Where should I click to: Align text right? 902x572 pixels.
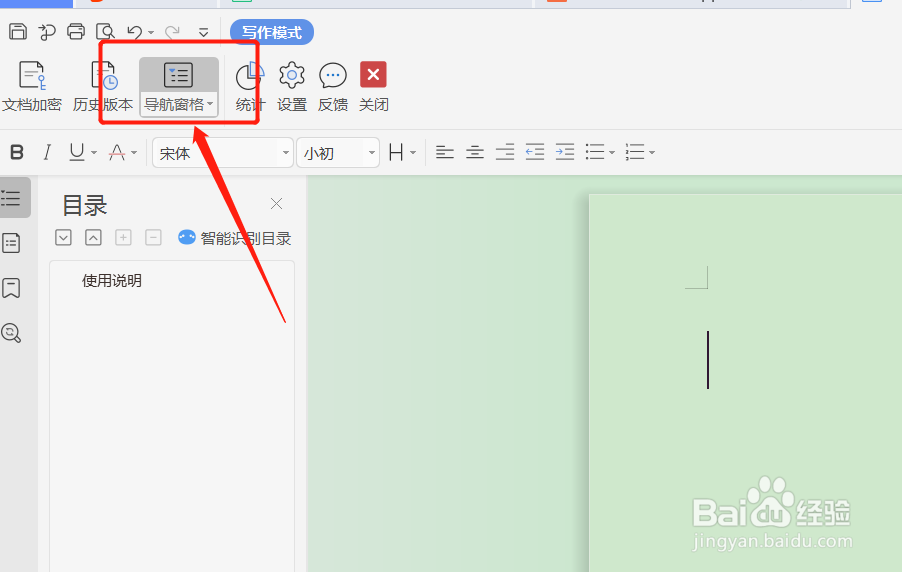[504, 152]
